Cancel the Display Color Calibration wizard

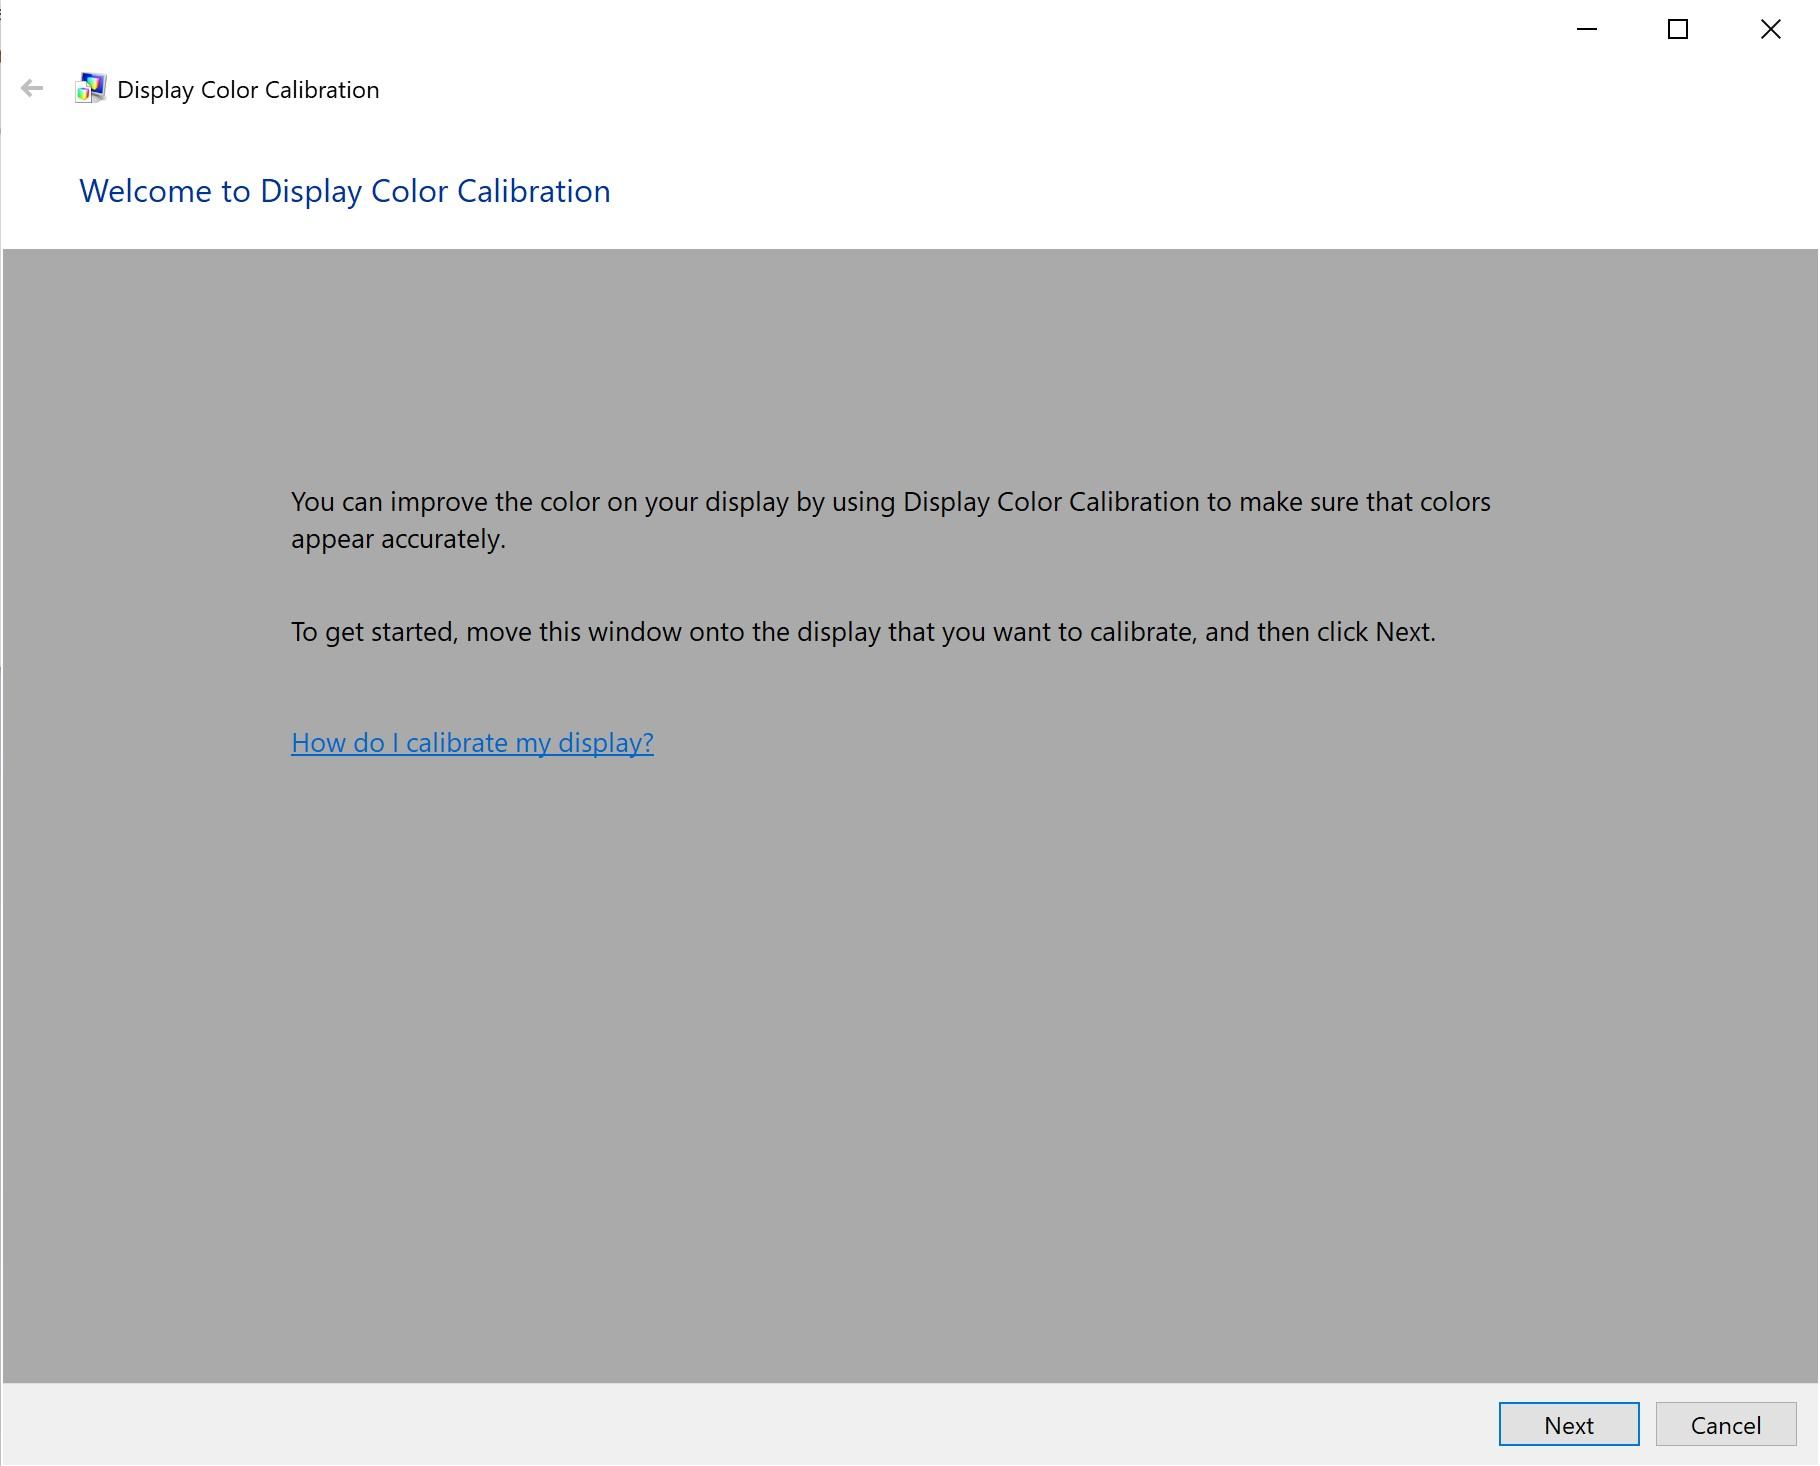1724,1424
